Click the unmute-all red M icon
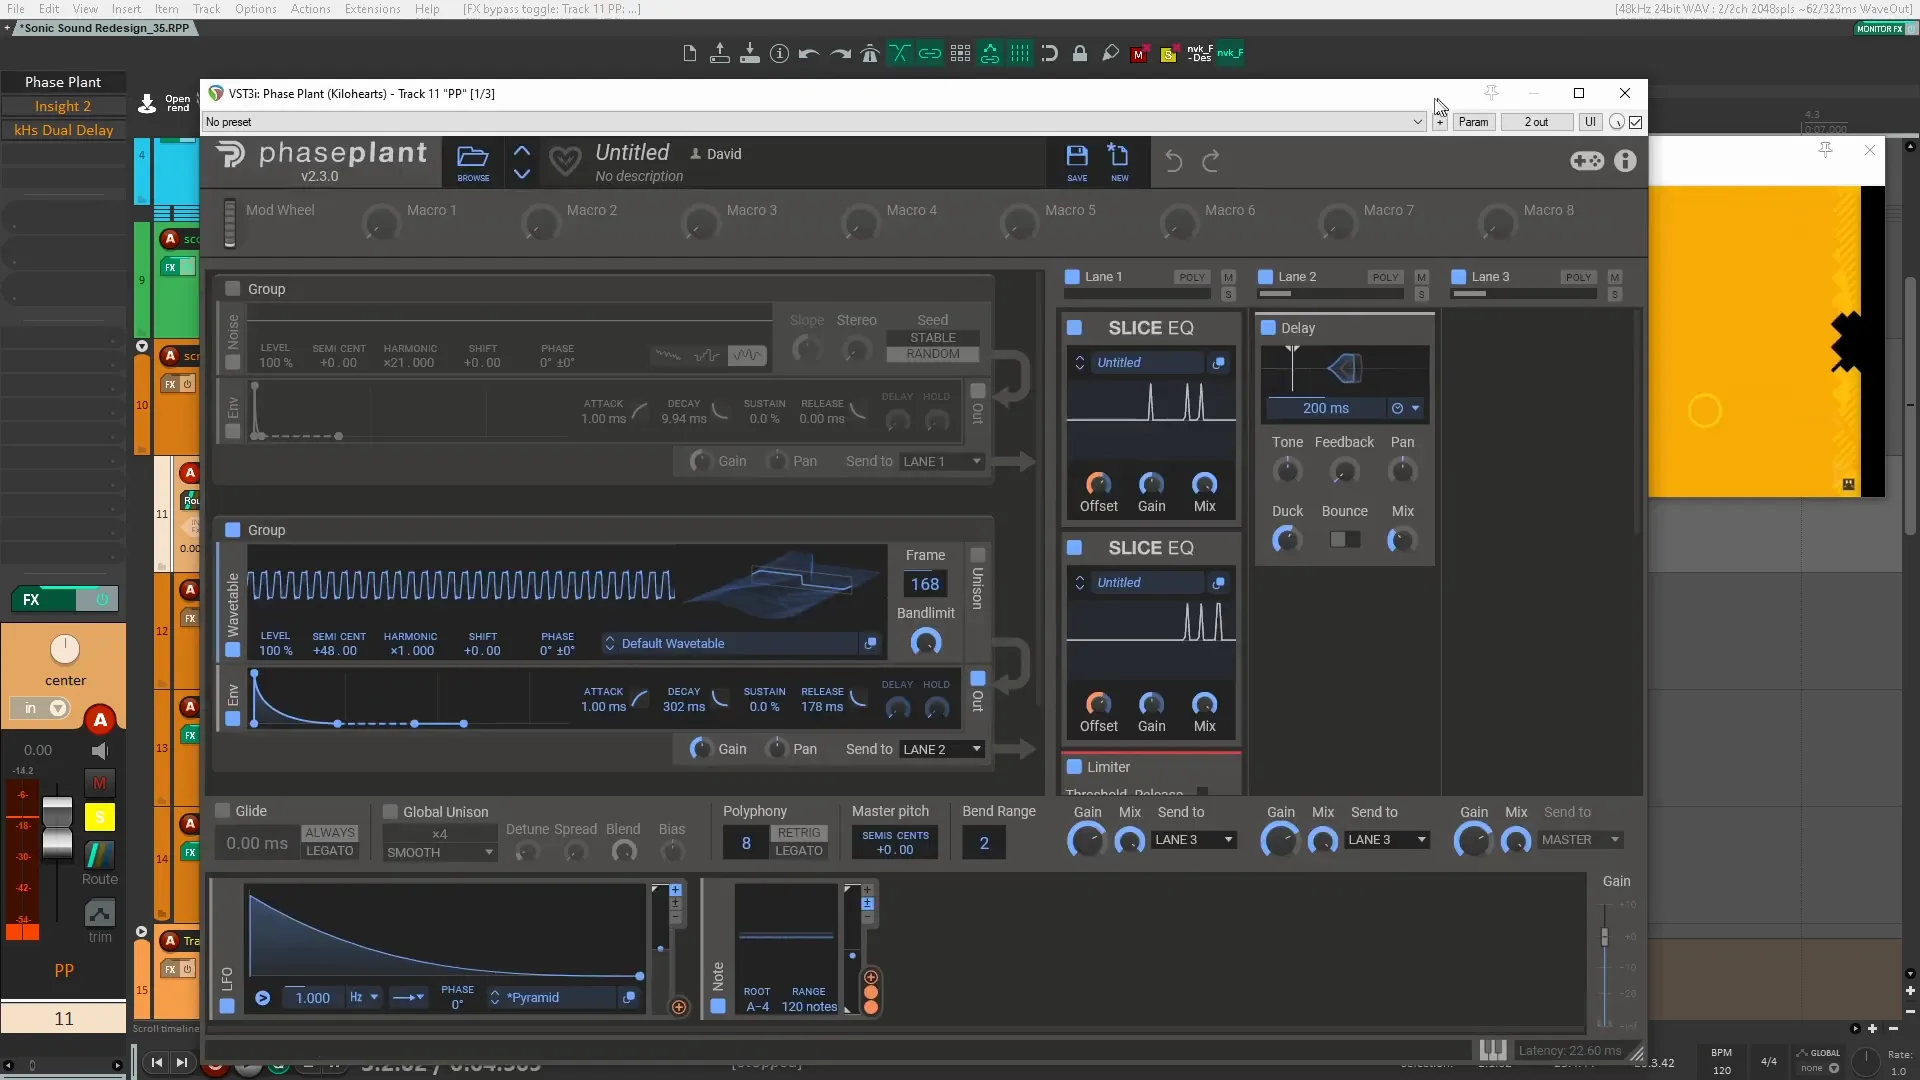Screen dimensions: 1920x1080 [x=1138, y=54]
